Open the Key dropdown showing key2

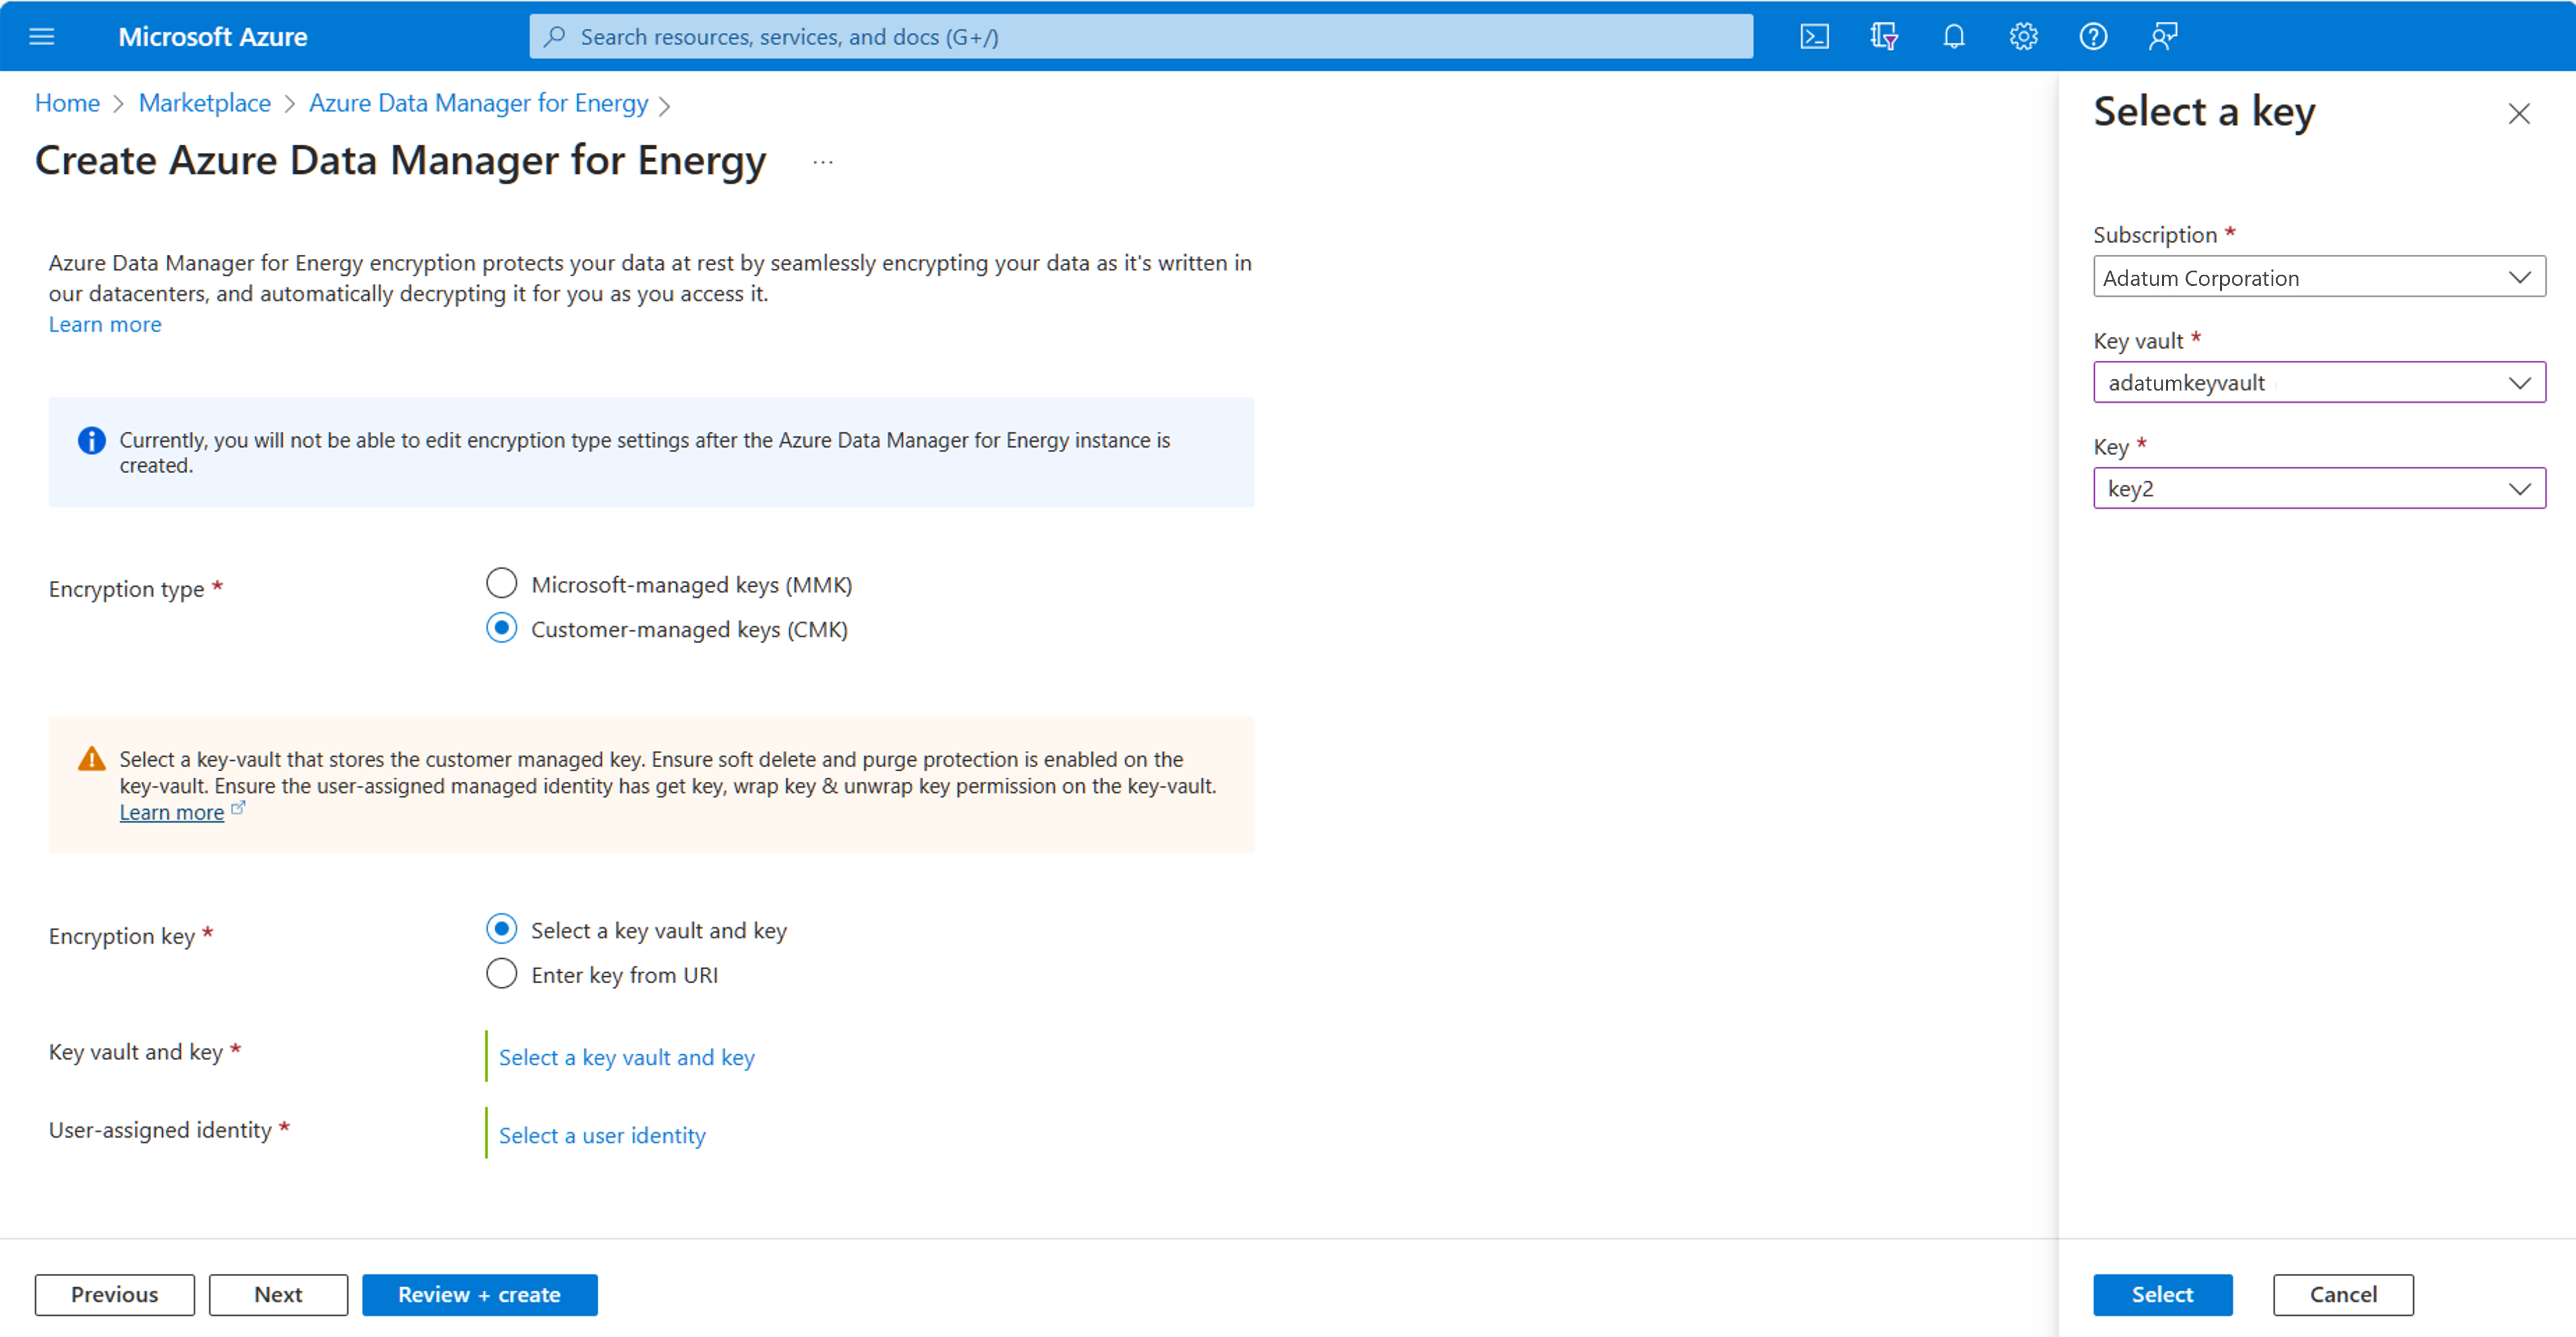tap(2318, 489)
